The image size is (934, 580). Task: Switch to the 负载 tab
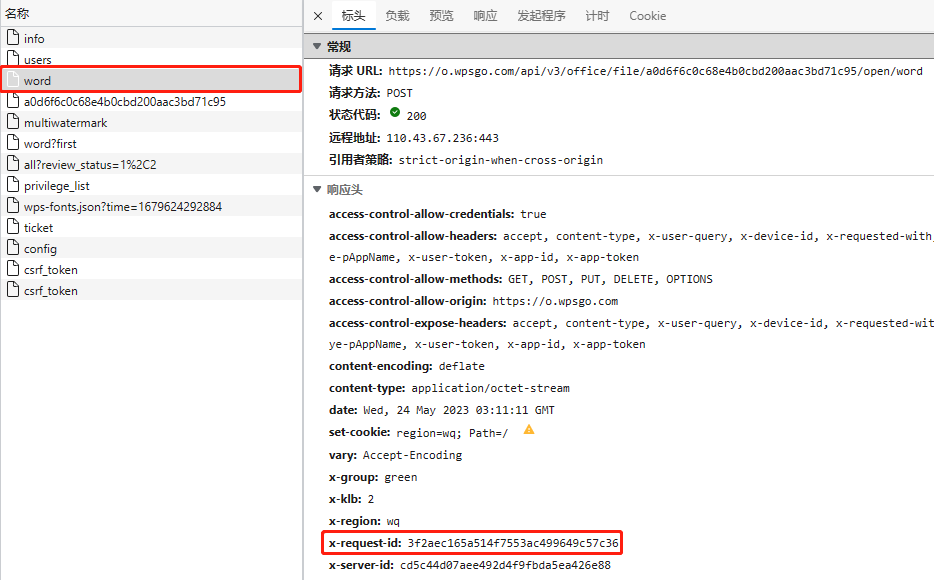(397, 16)
